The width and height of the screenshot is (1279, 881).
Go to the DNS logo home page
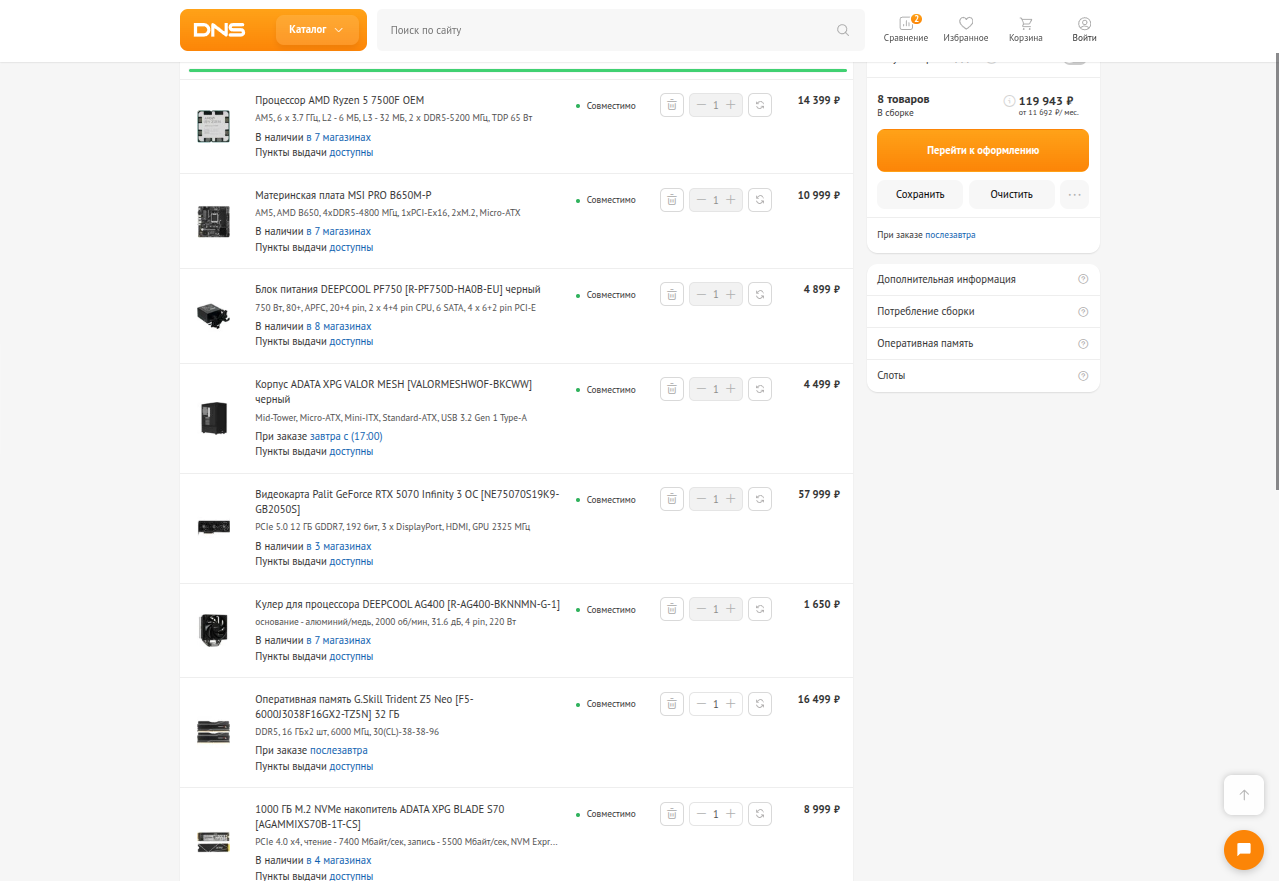[x=220, y=30]
